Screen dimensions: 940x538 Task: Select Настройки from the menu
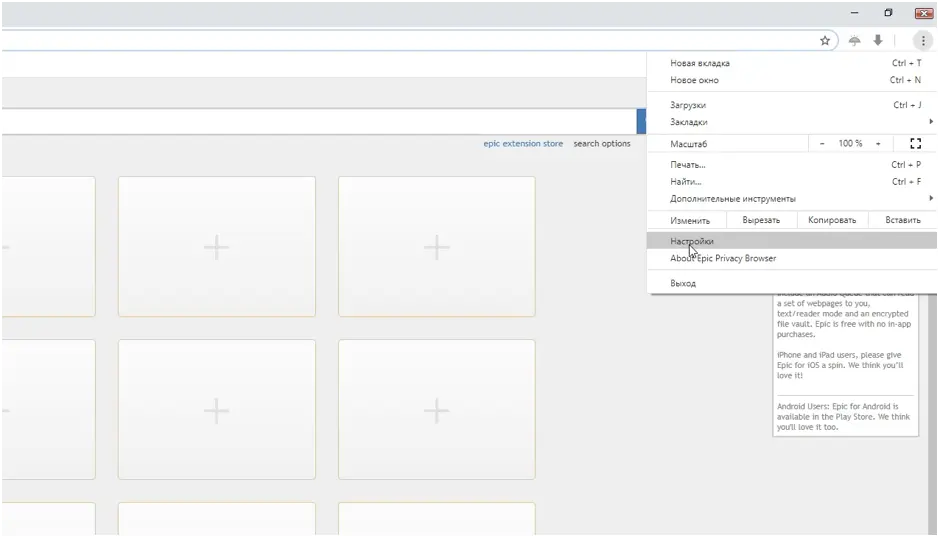click(692, 241)
